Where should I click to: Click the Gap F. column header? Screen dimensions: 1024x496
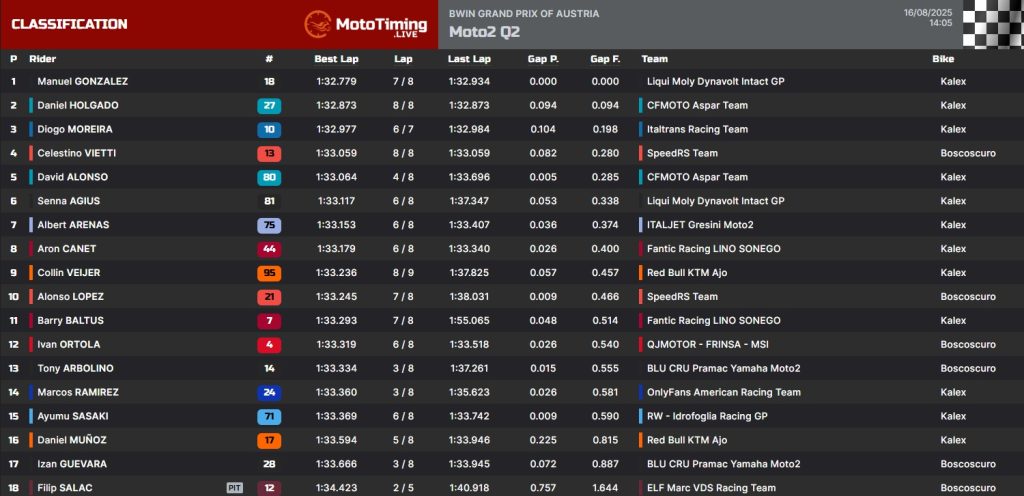click(605, 59)
